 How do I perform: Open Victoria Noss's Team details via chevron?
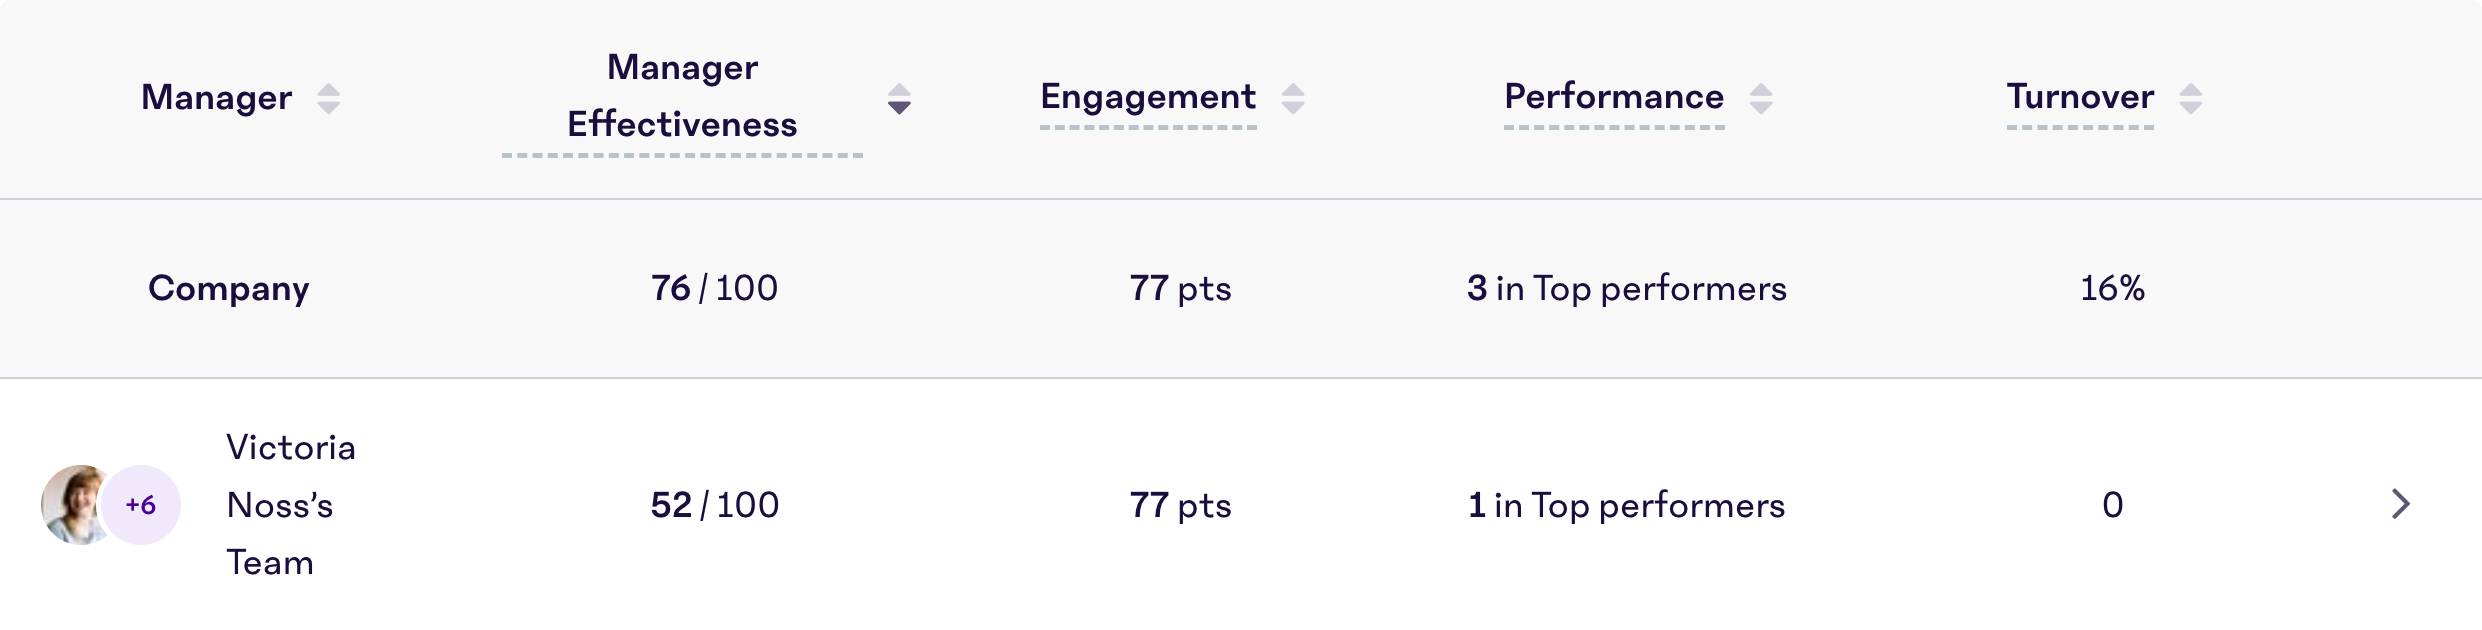click(2400, 505)
